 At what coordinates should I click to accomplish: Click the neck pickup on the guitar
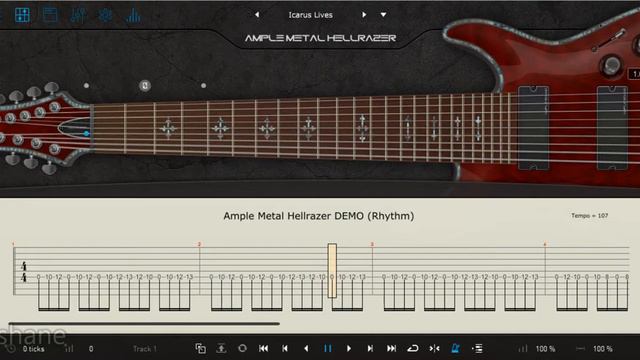click(x=533, y=128)
